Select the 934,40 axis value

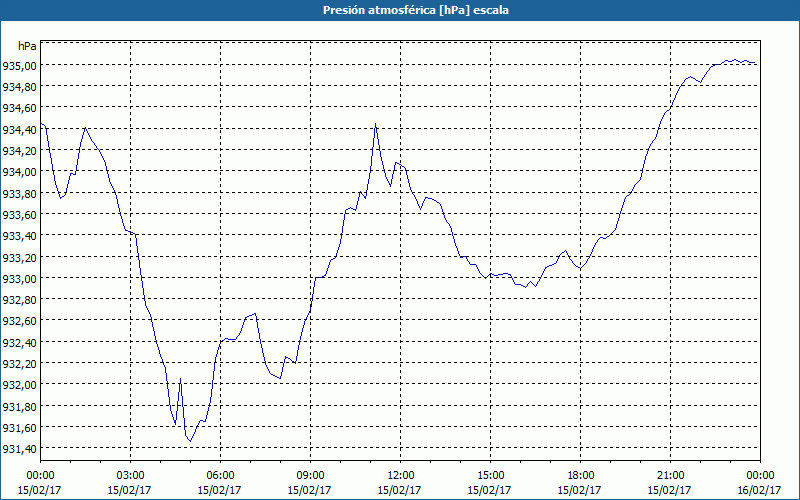point(19,129)
